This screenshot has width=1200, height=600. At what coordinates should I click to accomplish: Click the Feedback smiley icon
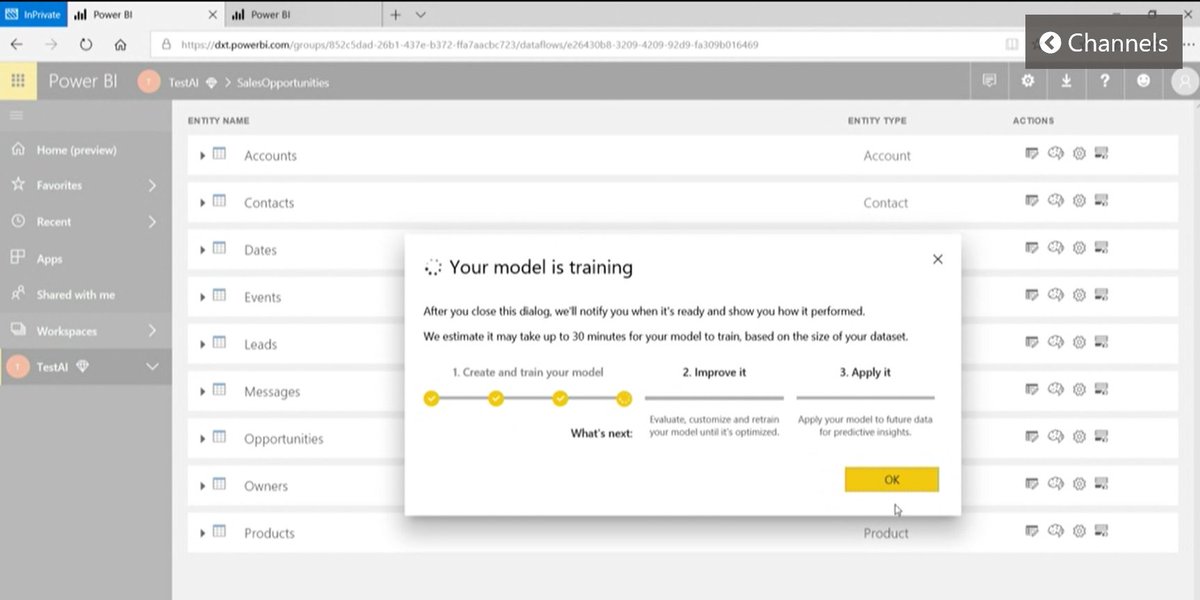point(1144,81)
